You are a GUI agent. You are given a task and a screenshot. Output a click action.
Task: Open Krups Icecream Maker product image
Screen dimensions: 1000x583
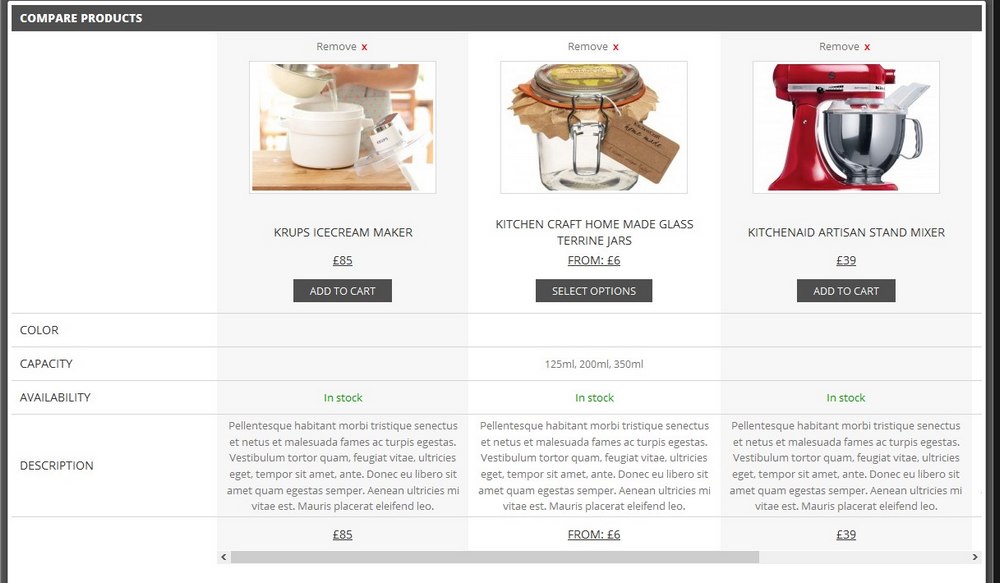point(342,127)
